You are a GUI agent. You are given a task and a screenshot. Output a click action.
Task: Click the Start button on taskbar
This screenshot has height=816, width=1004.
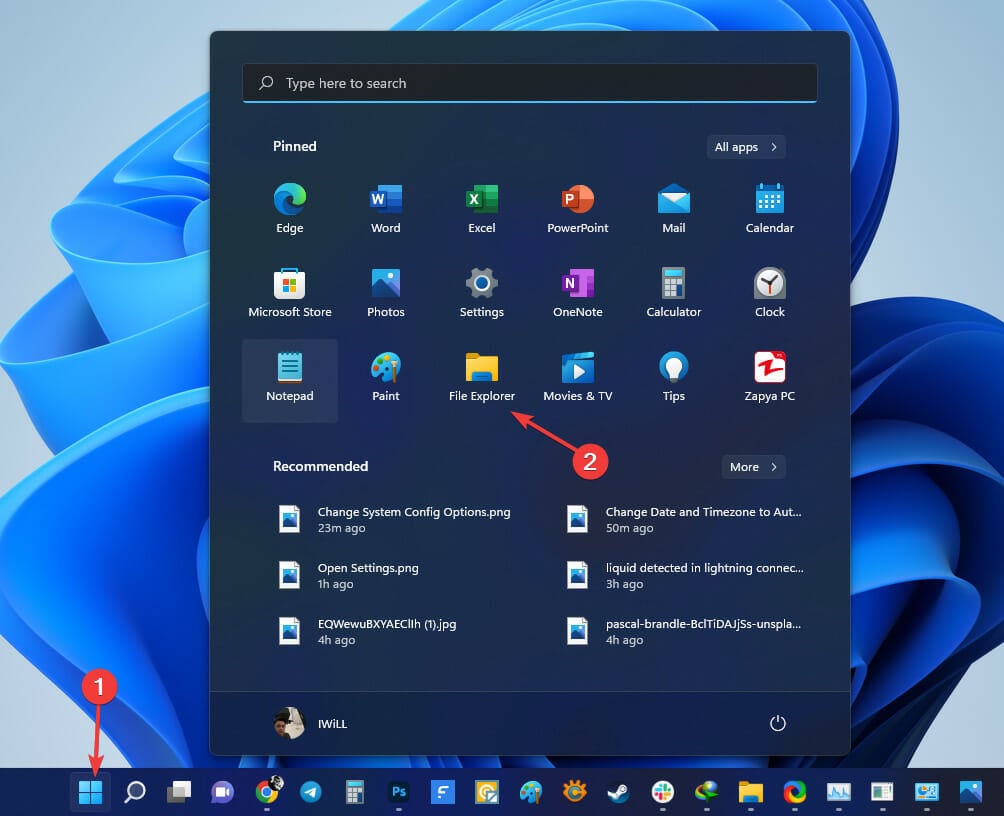click(90, 792)
